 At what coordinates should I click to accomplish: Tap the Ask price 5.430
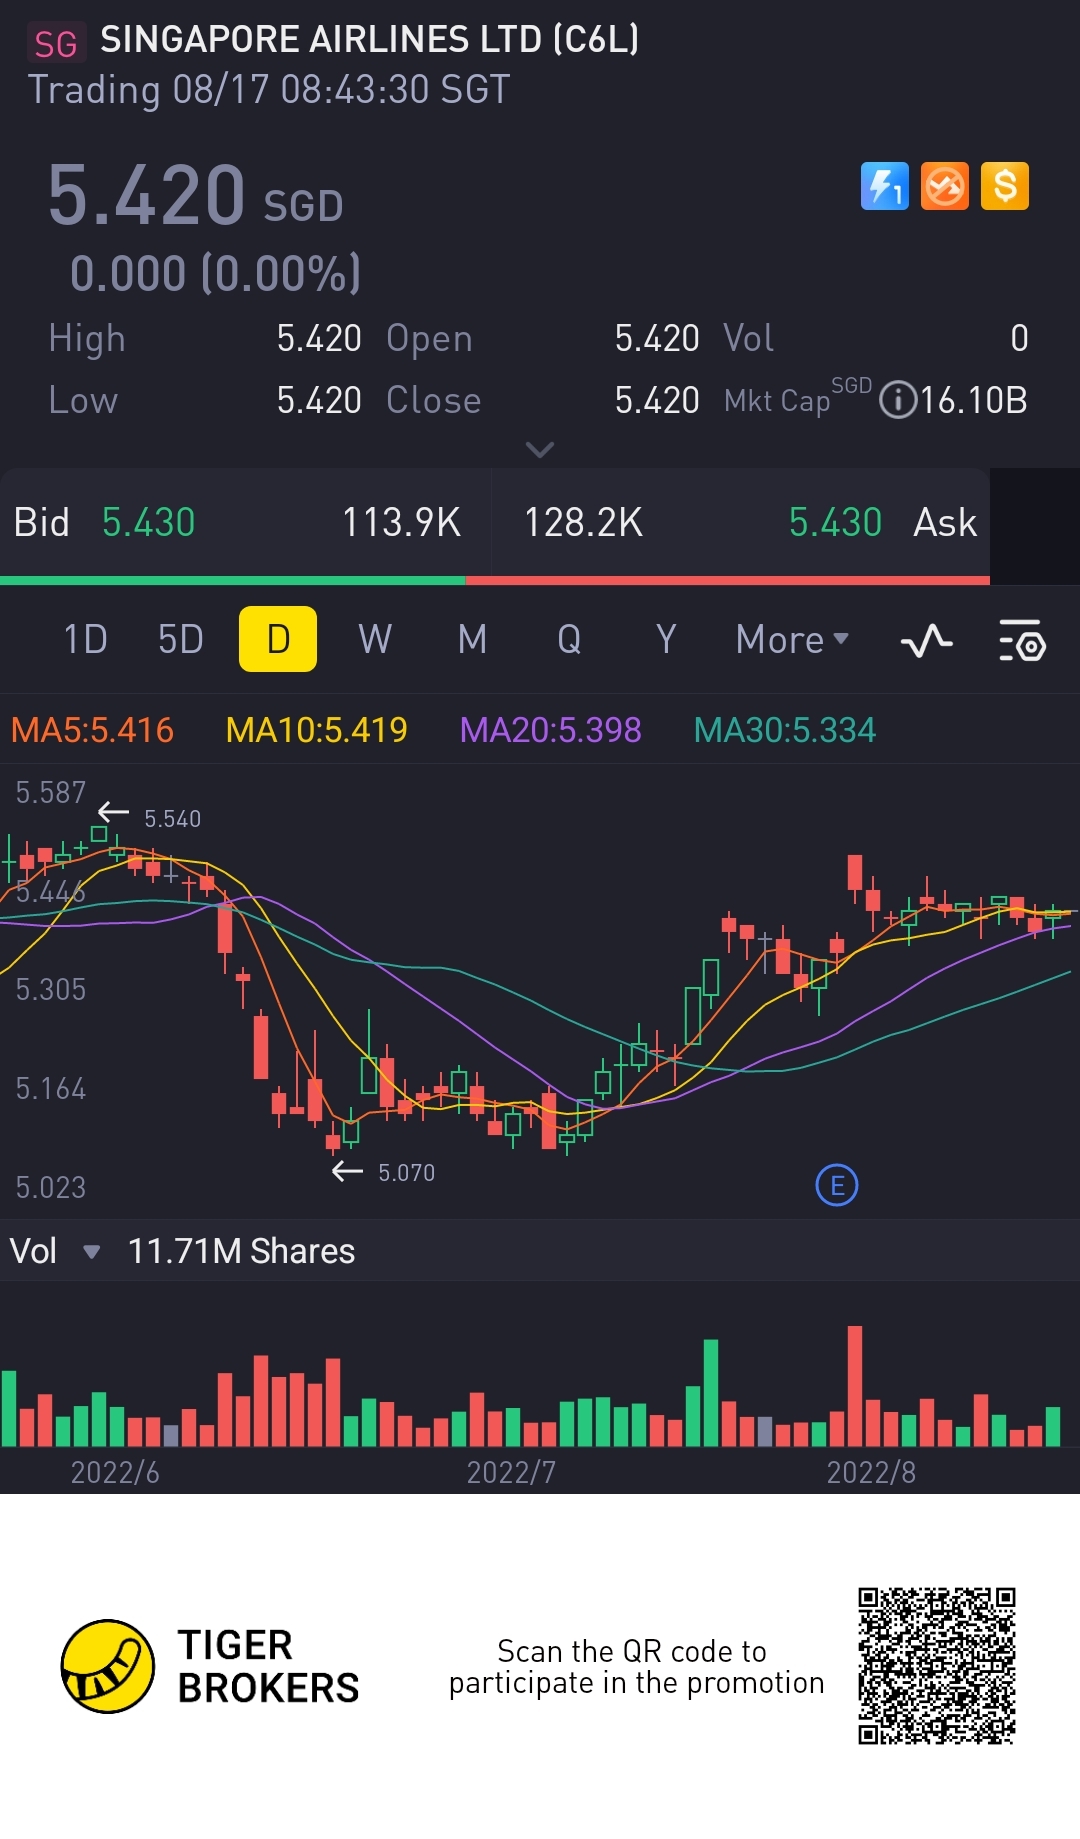835,523
